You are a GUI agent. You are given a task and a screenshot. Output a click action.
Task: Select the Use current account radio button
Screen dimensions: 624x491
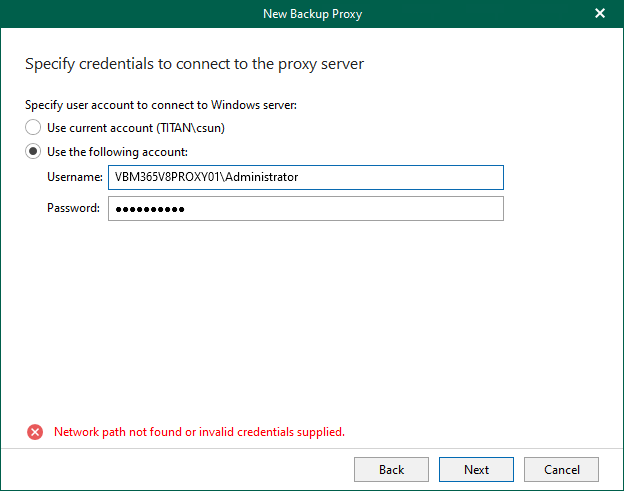(33, 128)
